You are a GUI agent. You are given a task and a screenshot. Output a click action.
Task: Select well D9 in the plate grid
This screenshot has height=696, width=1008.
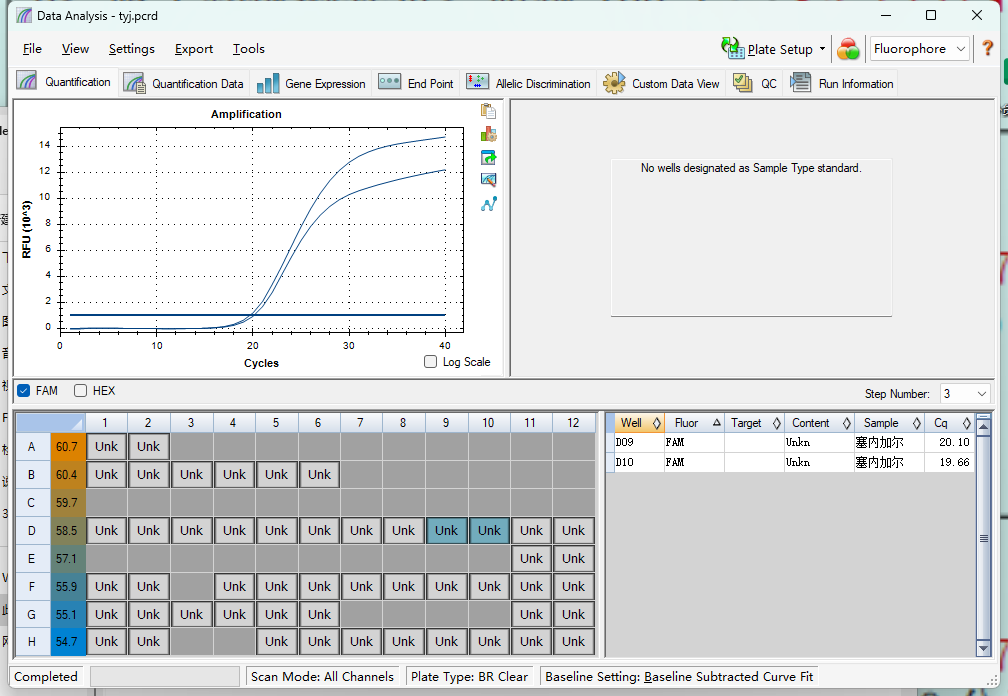446,531
